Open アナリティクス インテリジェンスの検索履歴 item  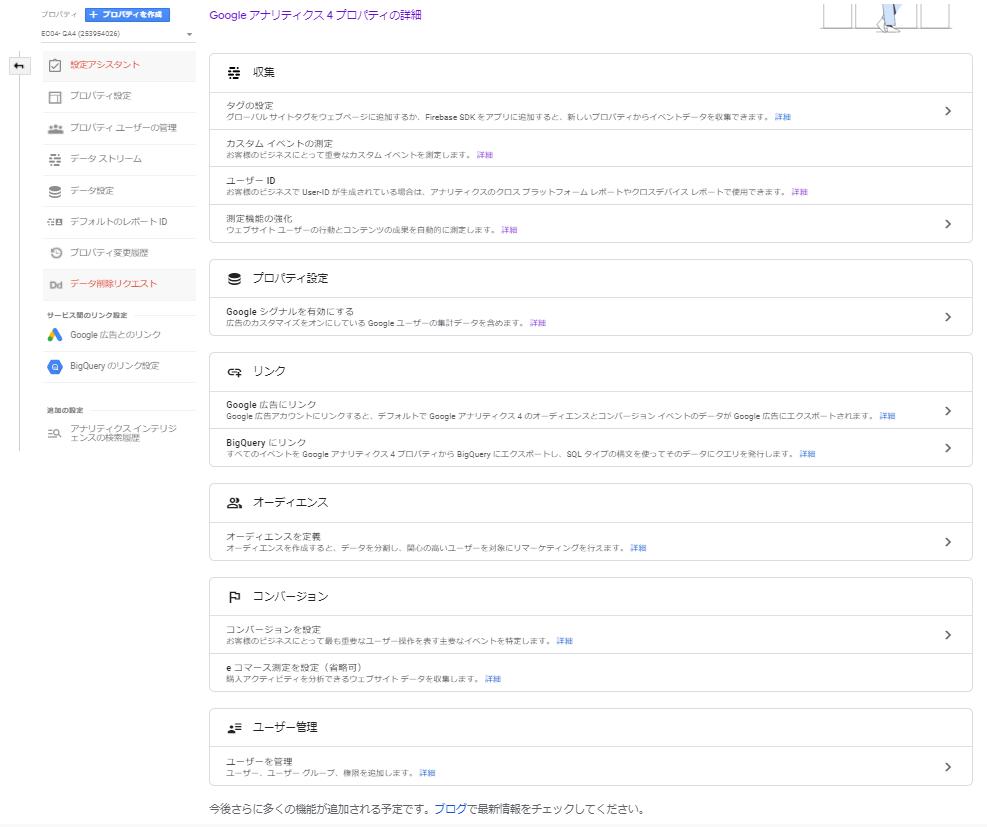[x=124, y=432]
